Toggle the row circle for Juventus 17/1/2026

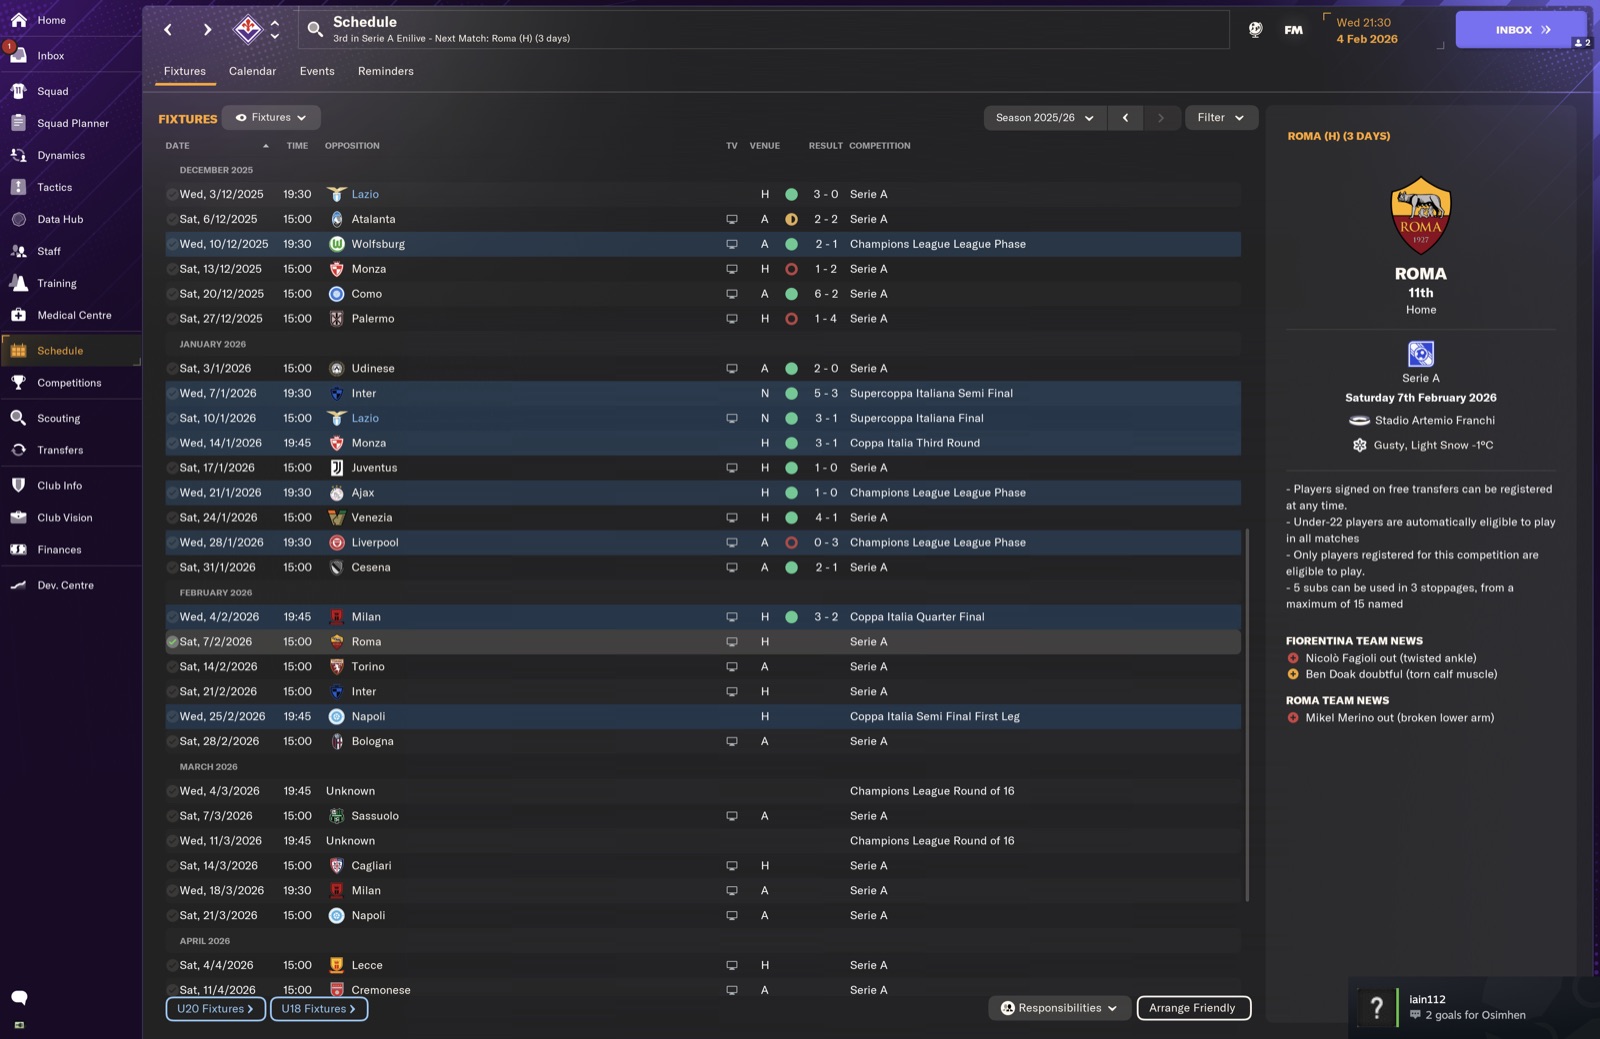172,468
